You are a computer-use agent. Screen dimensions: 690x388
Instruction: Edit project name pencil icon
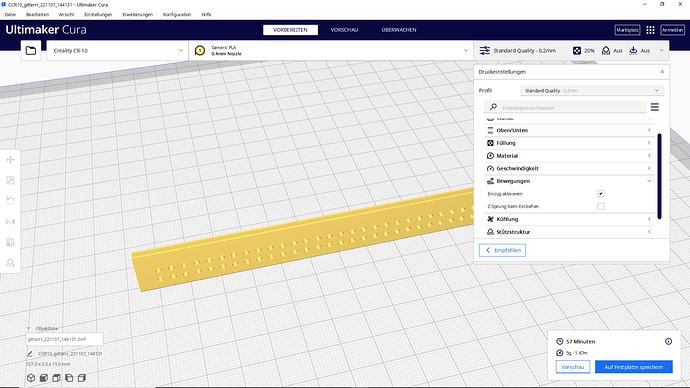pos(29,353)
